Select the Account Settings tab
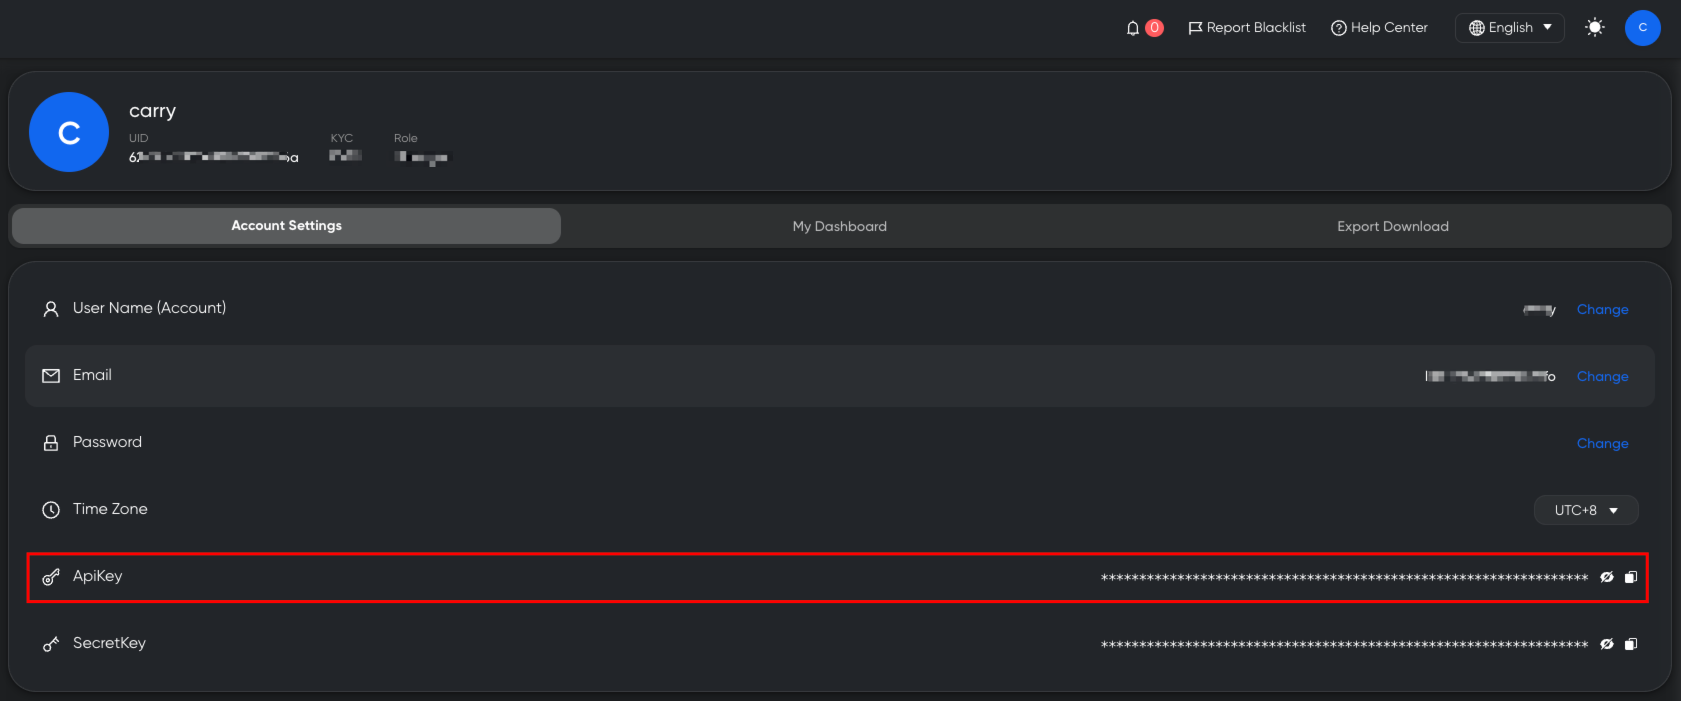 coord(286,226)
